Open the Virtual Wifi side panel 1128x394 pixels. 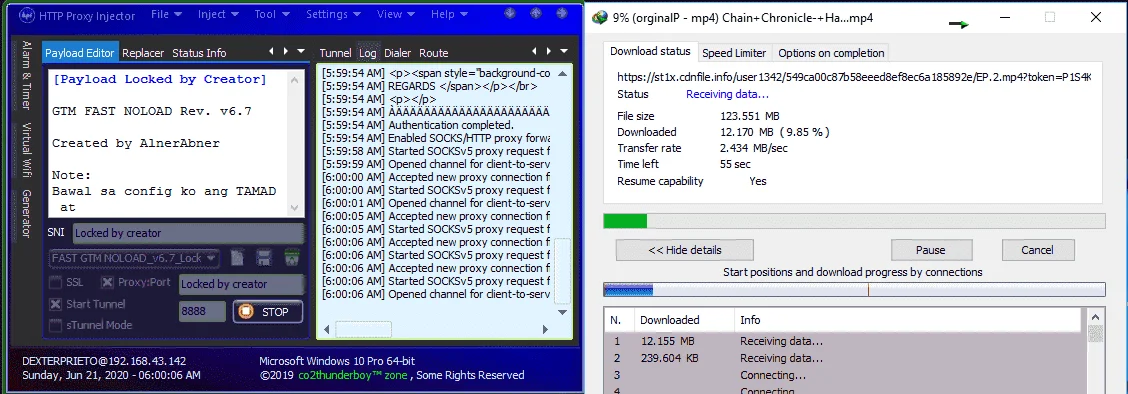pos(26,150)
